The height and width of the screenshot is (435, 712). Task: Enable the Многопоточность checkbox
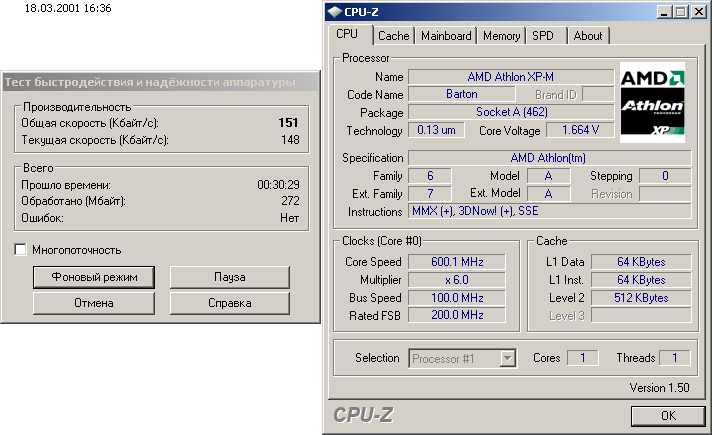point(20,250)
